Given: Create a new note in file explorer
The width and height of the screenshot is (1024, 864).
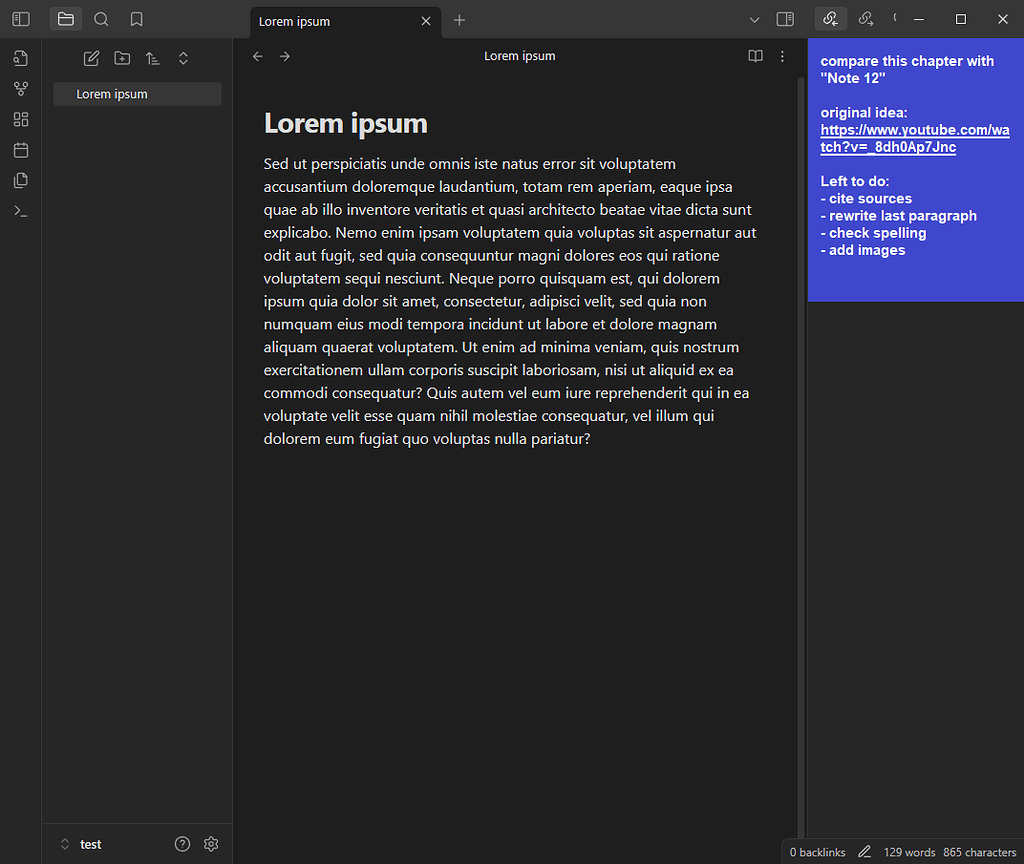Looking at the screenshot, I should tap(91, 59).
